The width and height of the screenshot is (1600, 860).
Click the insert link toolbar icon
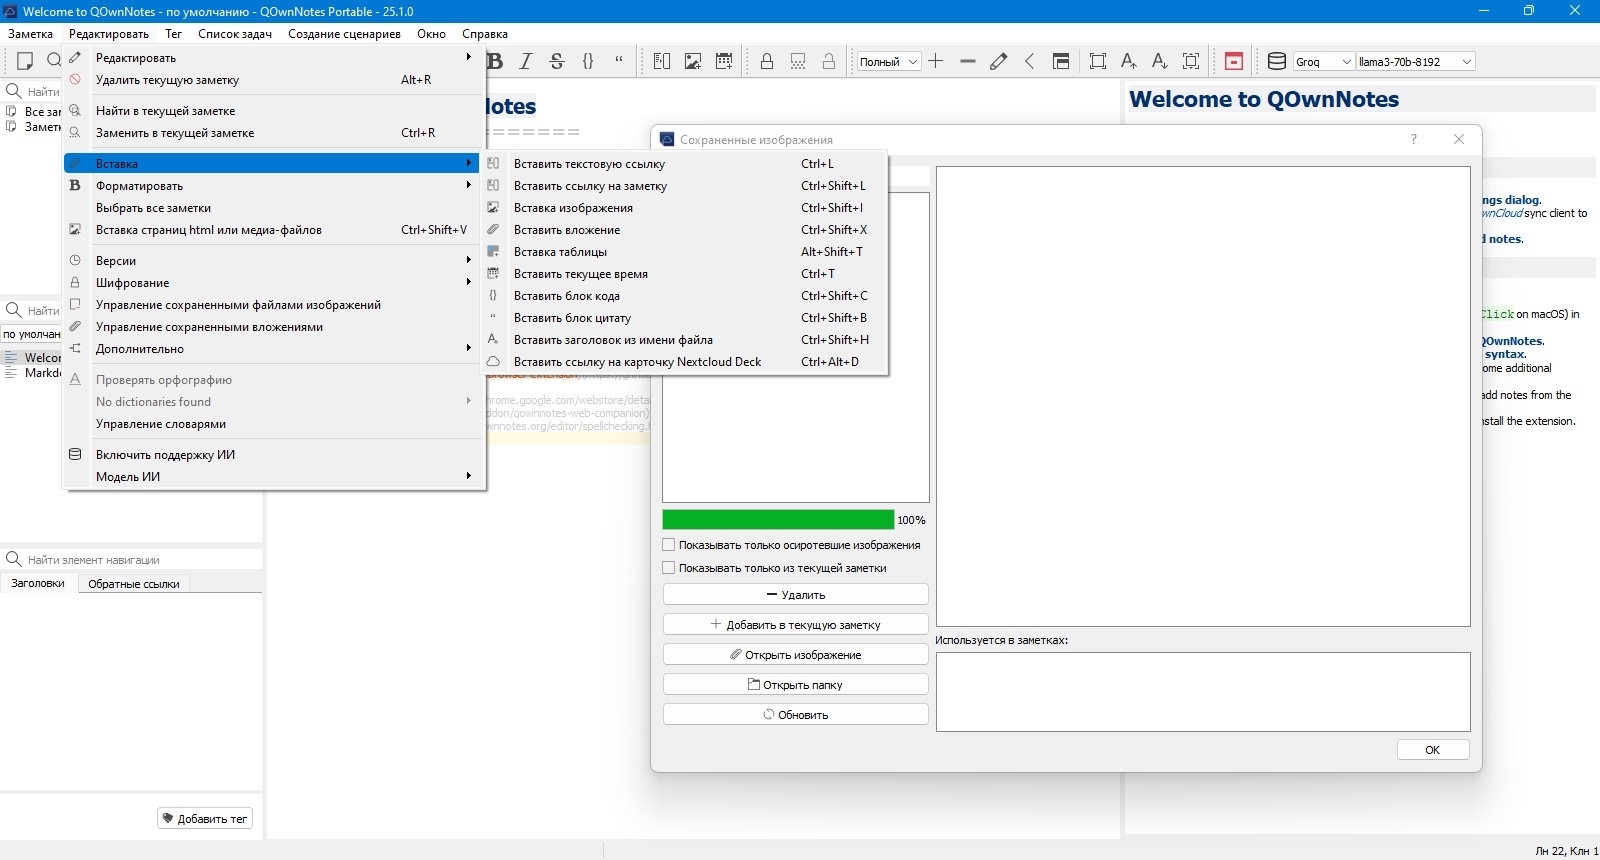pyautogui.click(x=662, y=61)
